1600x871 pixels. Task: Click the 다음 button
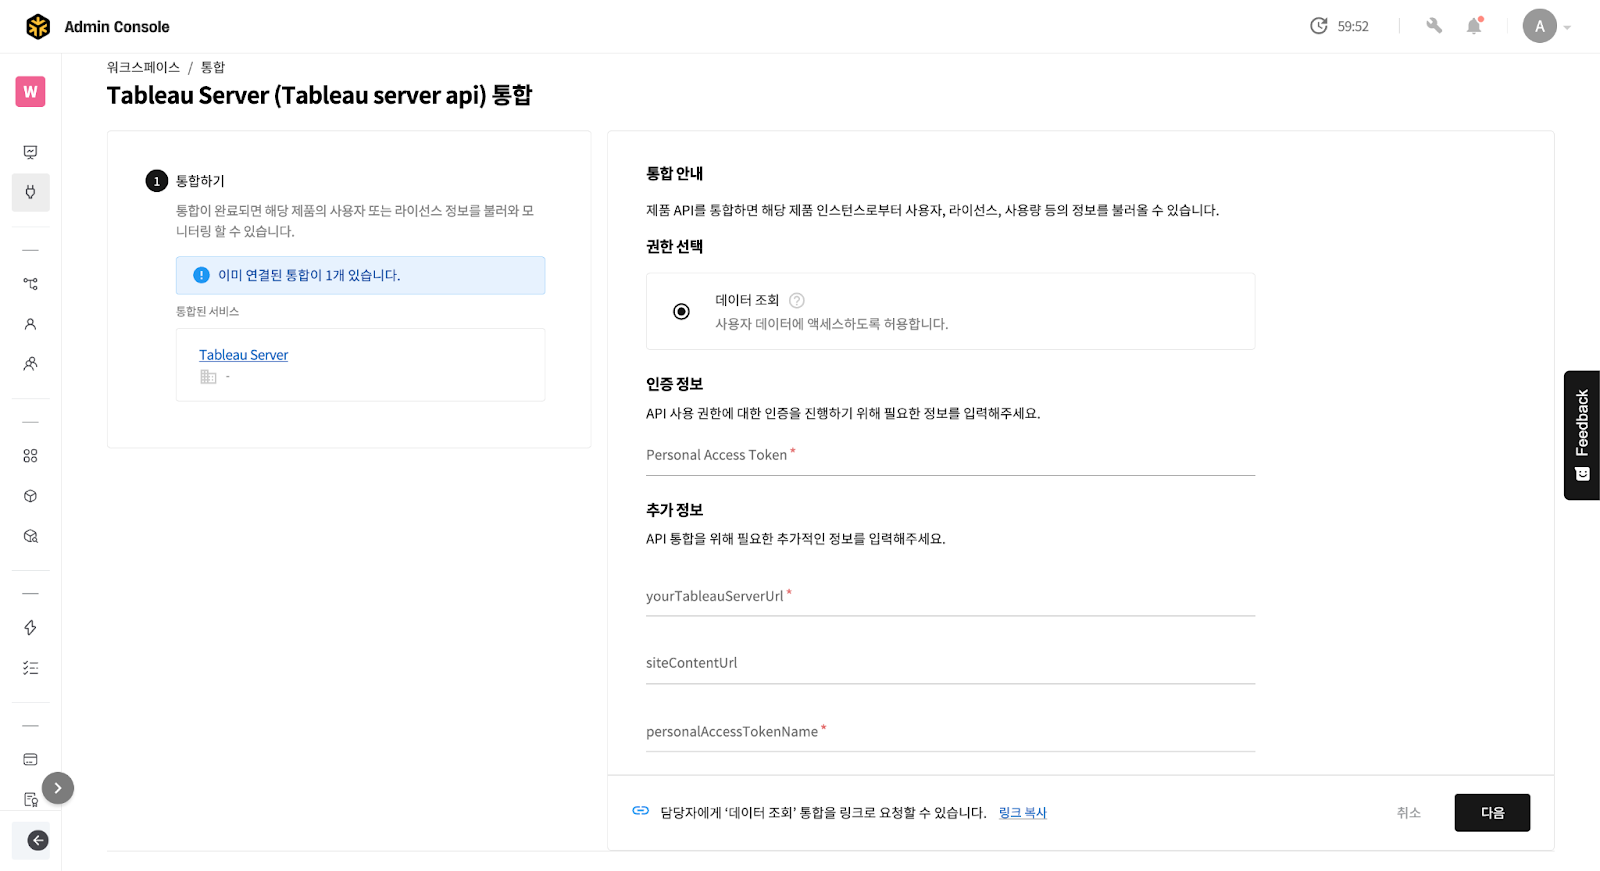point(1492,813)
